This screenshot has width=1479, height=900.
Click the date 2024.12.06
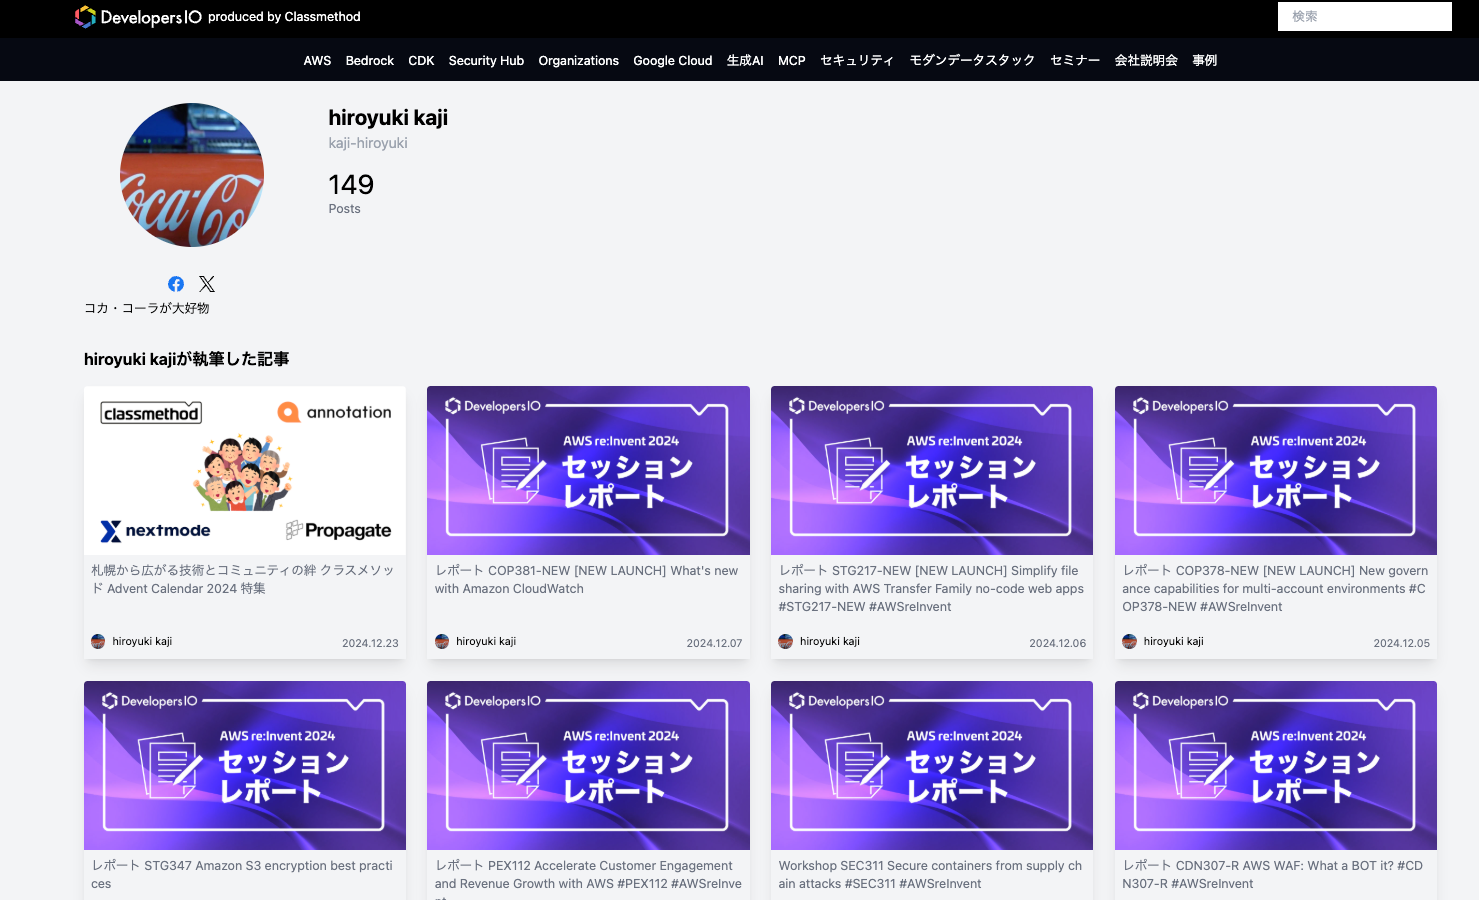coord(1058,643)
